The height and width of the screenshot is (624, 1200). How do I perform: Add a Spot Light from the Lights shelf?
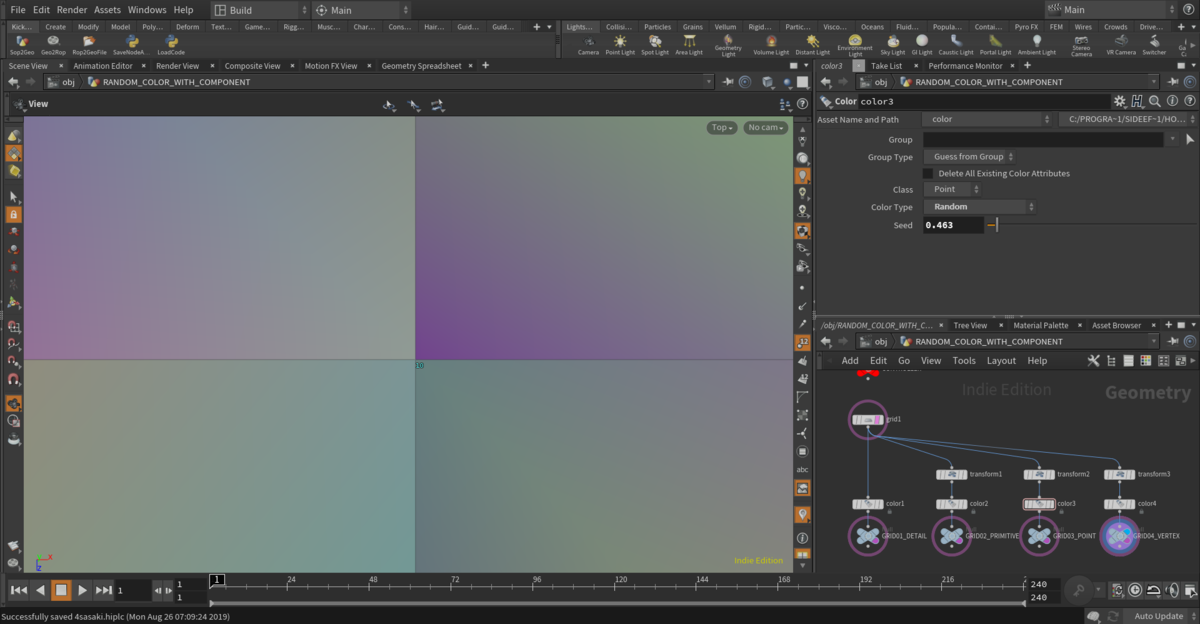(x=655, y=39)
